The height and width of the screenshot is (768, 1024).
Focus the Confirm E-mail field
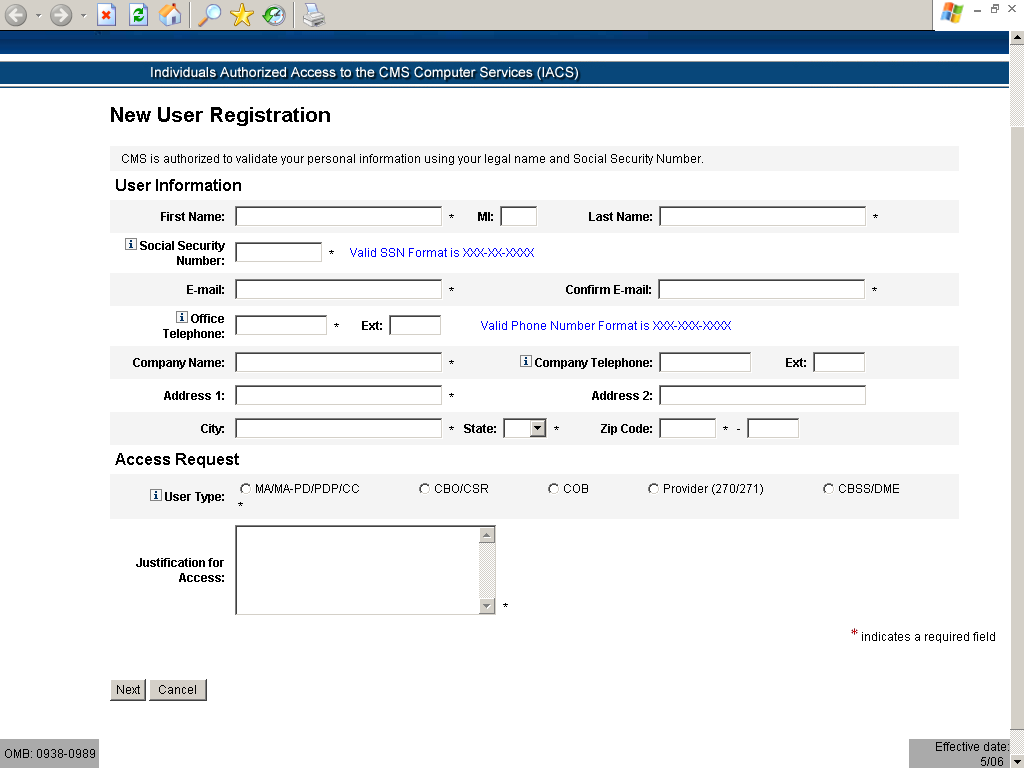(x=761, y=289)
